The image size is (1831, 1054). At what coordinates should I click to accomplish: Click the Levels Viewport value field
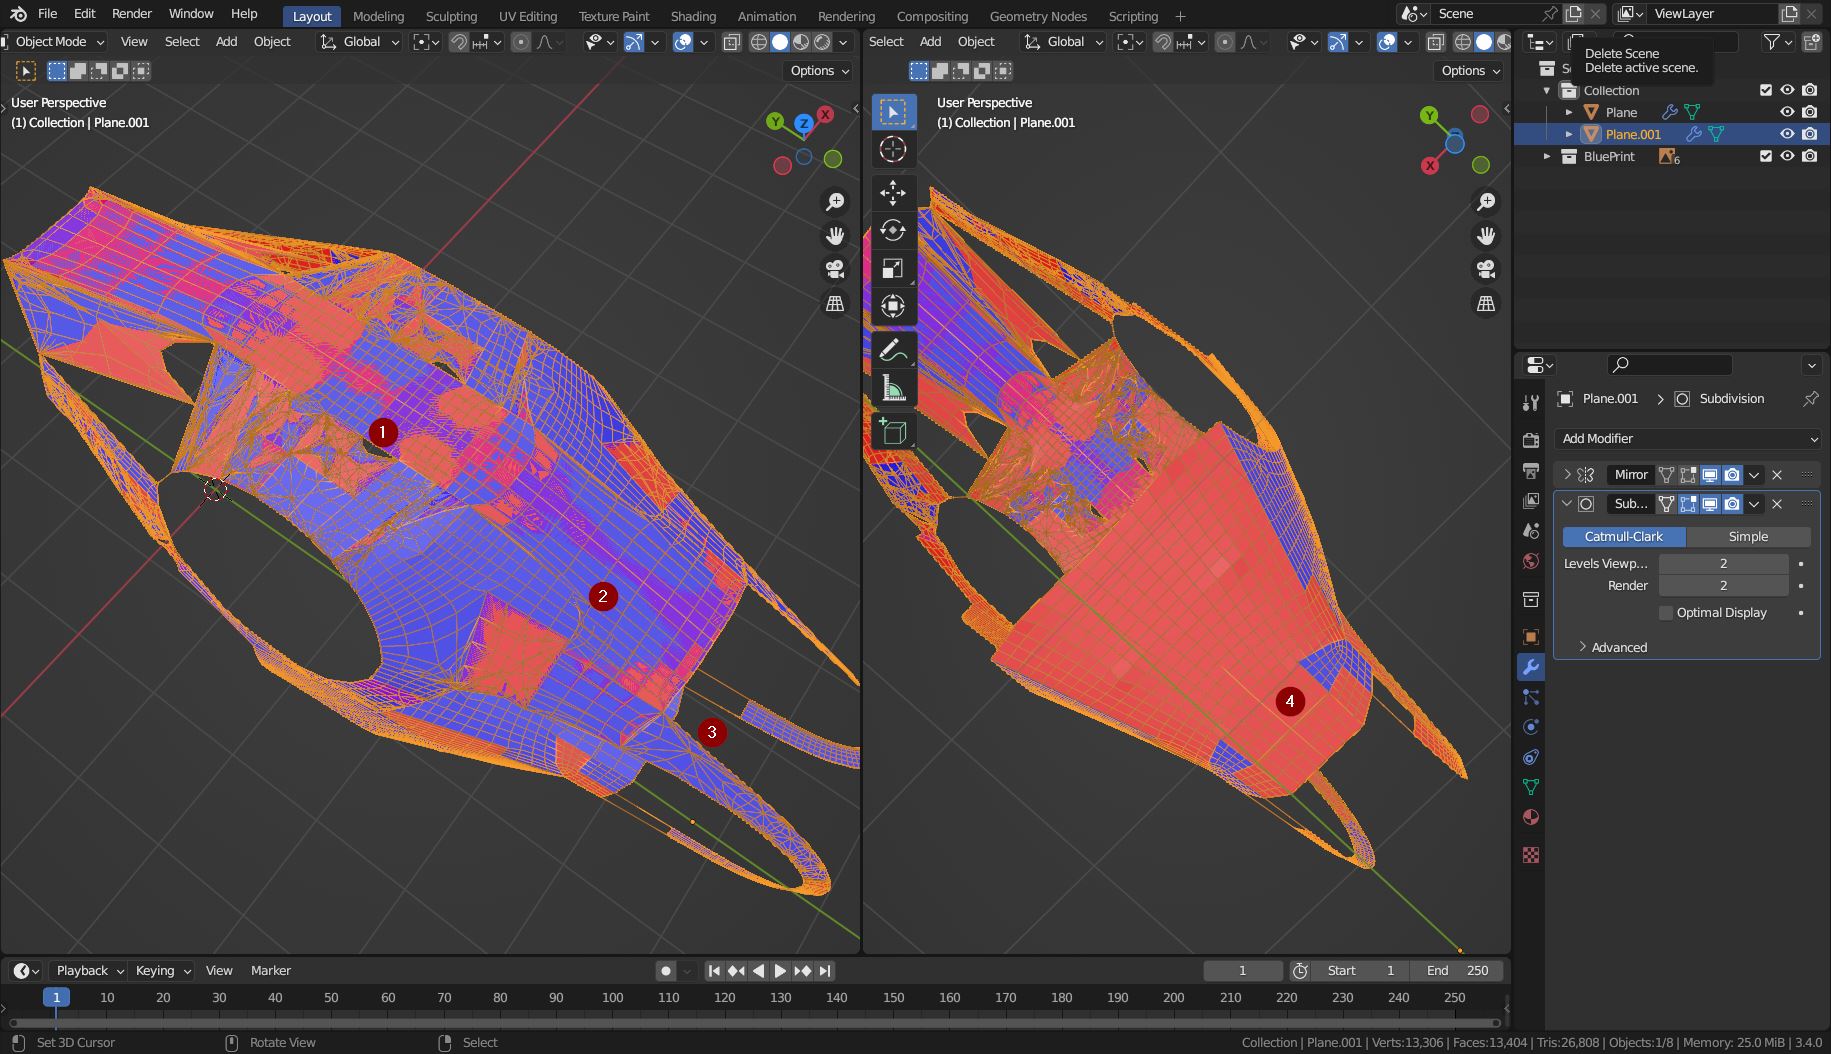tap(1723, 563)
